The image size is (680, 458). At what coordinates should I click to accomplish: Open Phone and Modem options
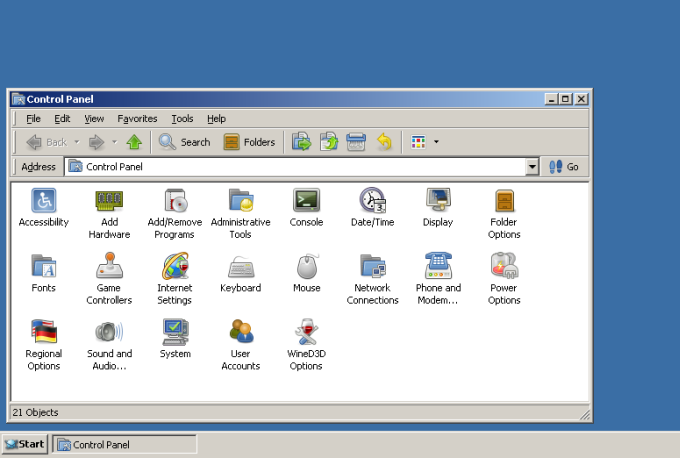pos(438,279)
